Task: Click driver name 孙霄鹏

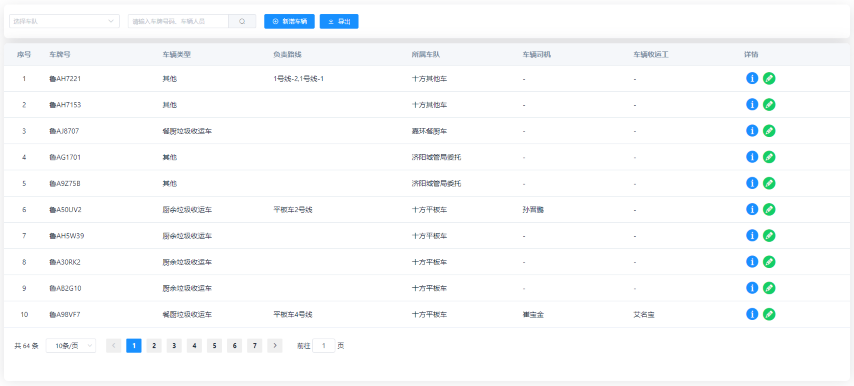Action: 533,210
